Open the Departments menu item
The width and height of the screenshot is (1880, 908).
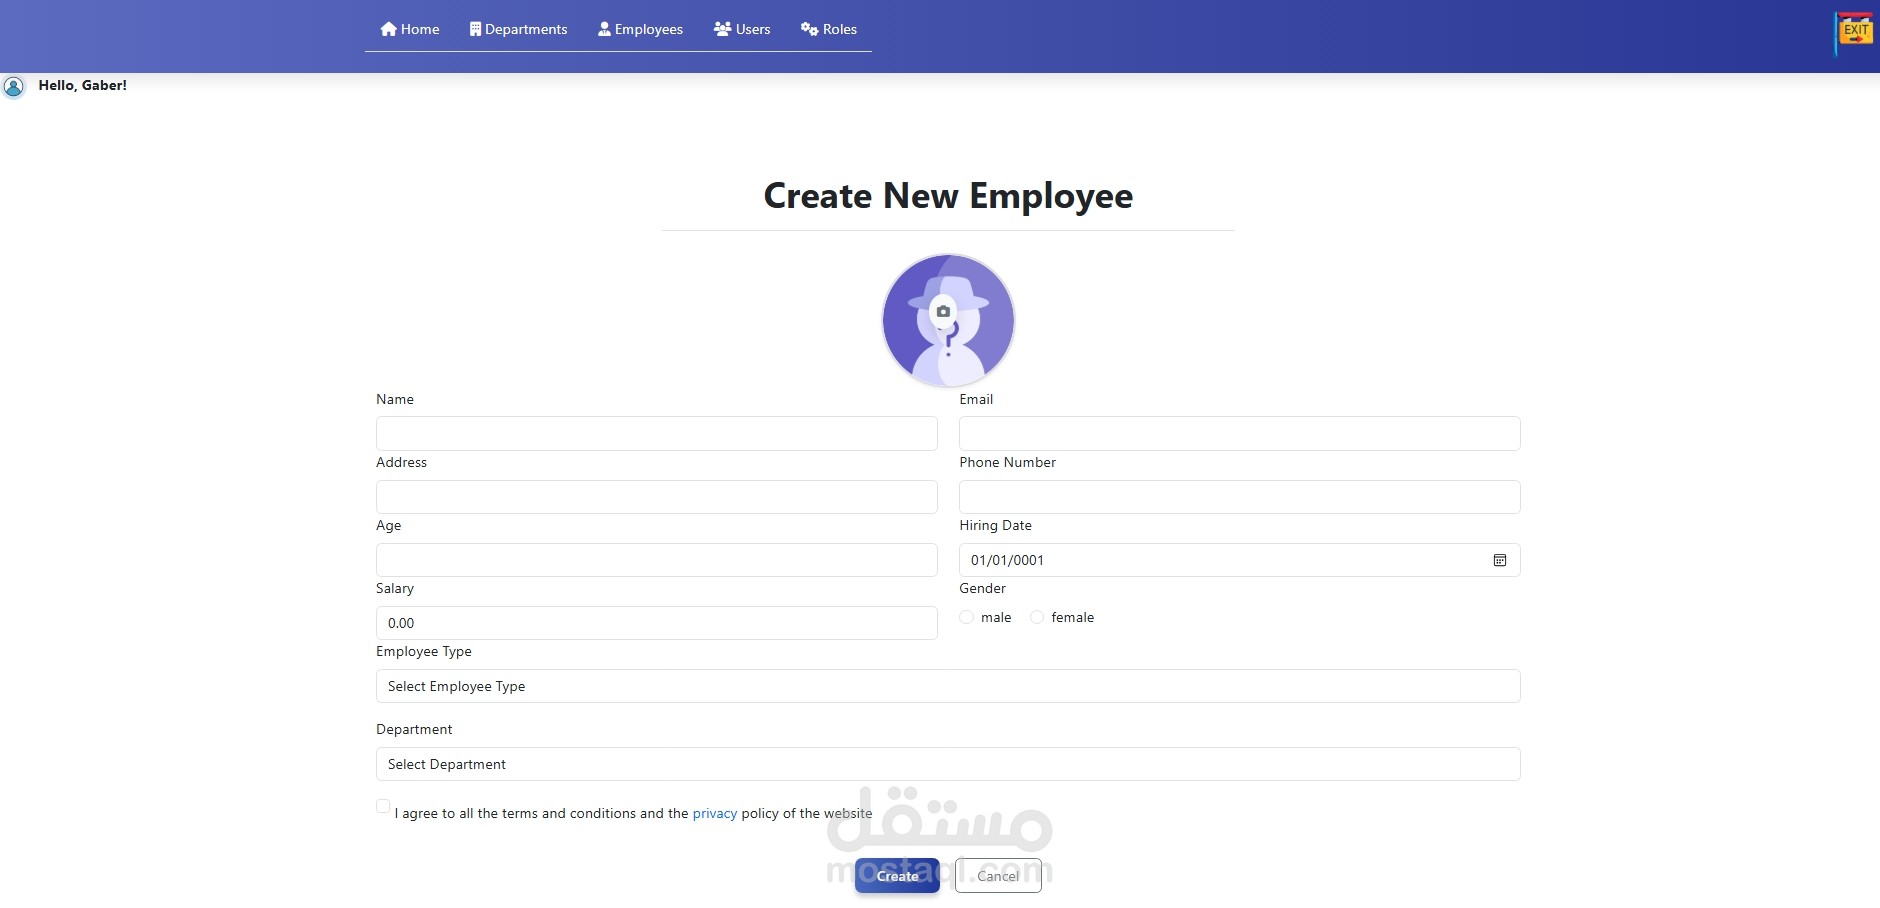coord(518,29)
